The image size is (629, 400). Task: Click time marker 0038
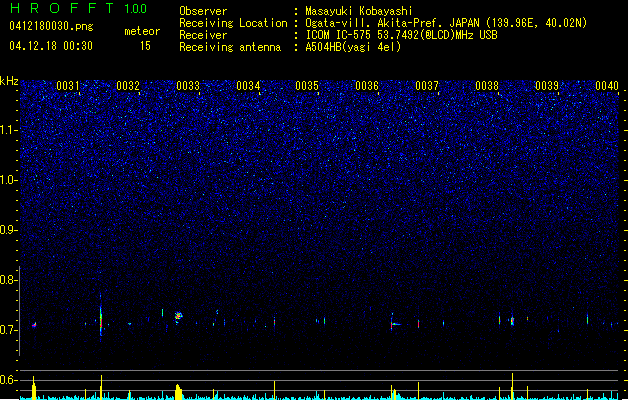(x=487, y=86)
